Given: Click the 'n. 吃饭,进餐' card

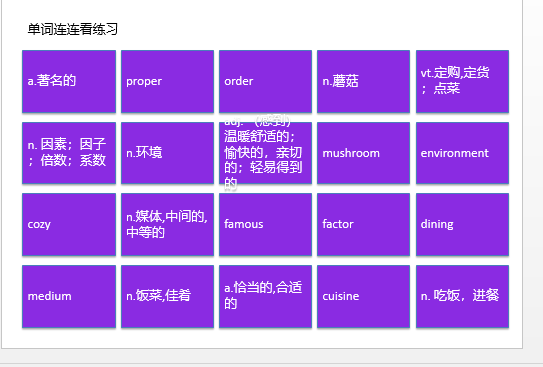Looking at the screenshot, I should point(462,296).
